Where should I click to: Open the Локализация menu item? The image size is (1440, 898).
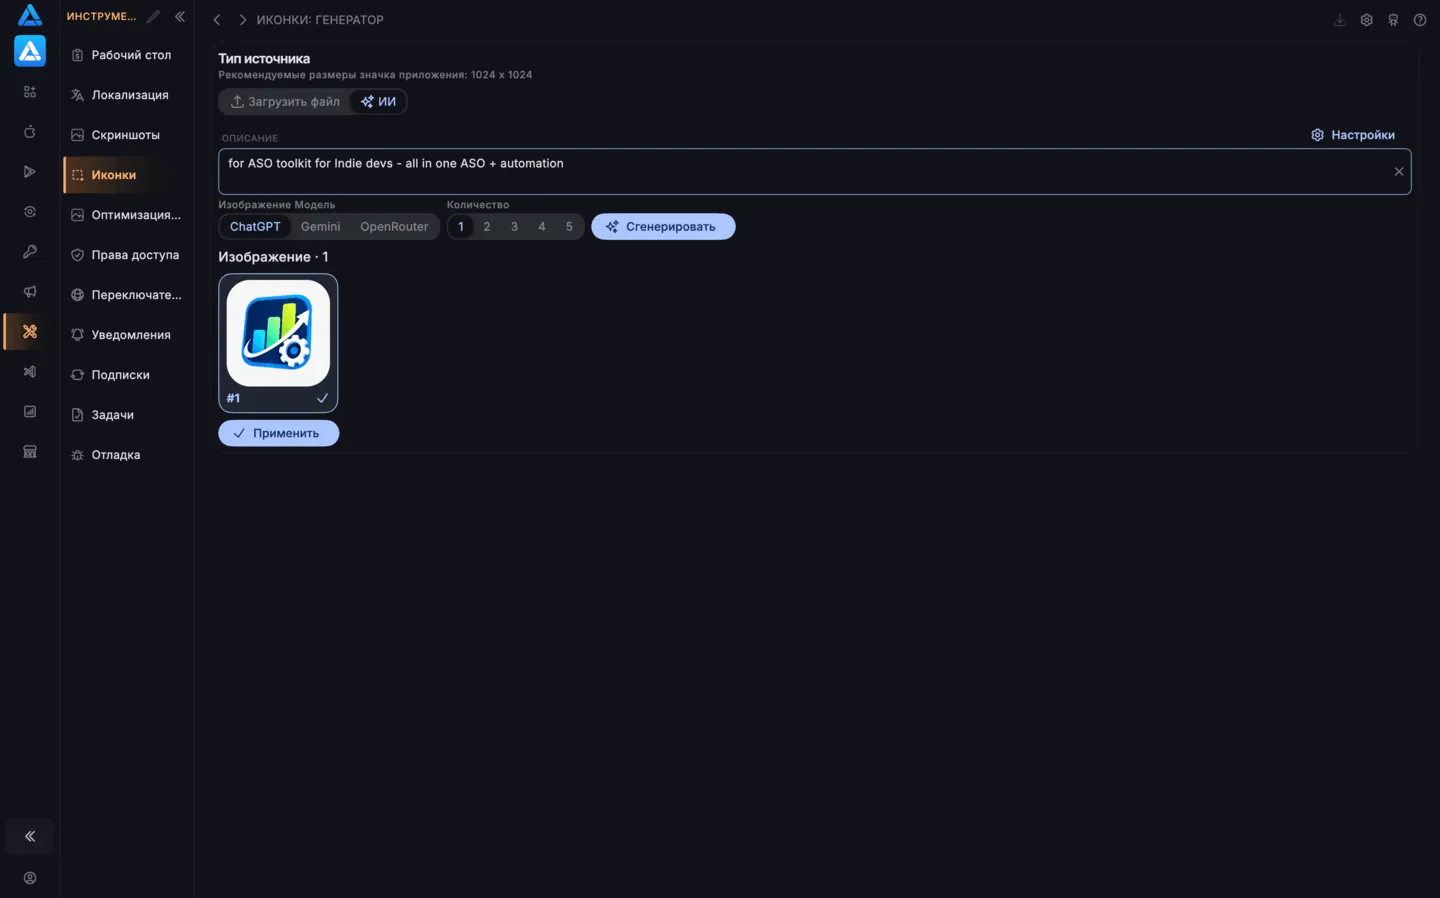pos(129,95)
